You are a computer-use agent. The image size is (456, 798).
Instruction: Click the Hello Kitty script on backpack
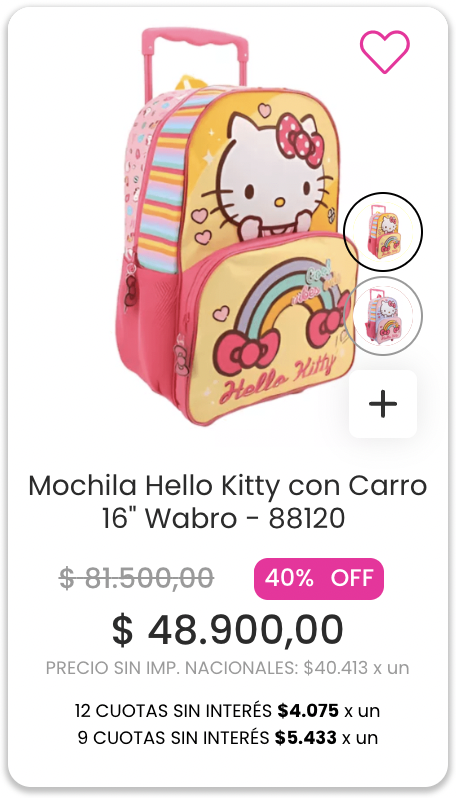pyautogui.click(x=277, y=381)
